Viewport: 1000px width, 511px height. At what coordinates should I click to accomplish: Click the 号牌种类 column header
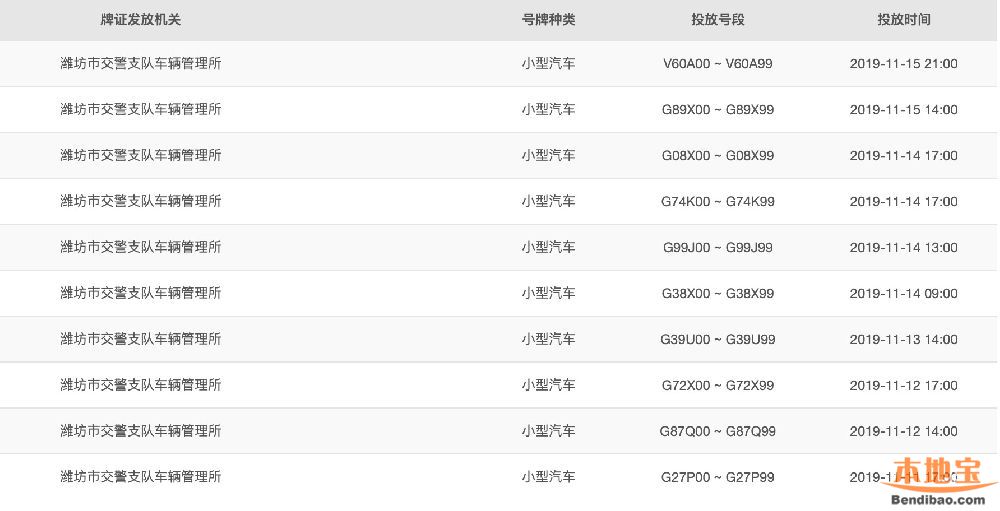[548, 19]
